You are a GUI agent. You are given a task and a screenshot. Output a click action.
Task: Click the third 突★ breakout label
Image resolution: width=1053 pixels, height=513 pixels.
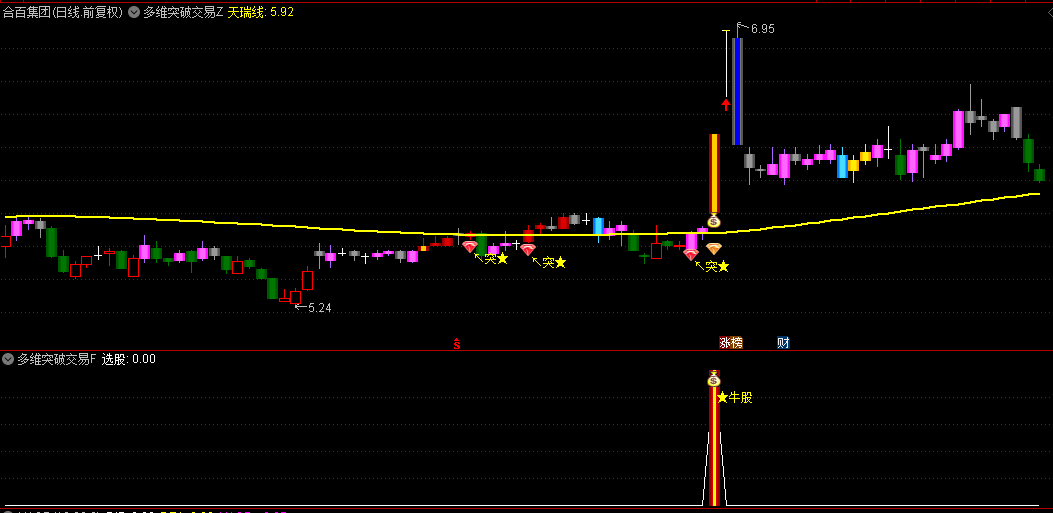tap(717, 267)
